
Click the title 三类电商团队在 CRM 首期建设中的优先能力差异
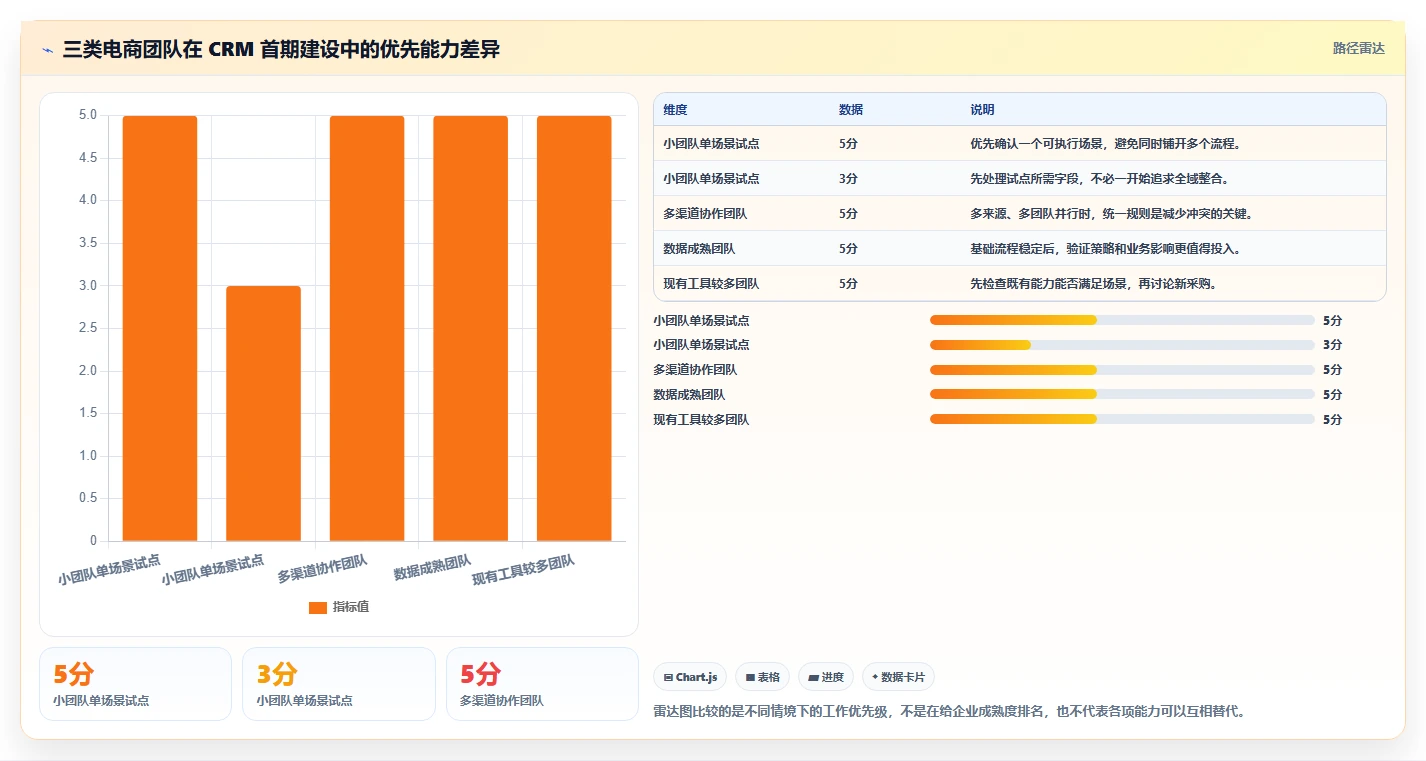tap(281, 49)
